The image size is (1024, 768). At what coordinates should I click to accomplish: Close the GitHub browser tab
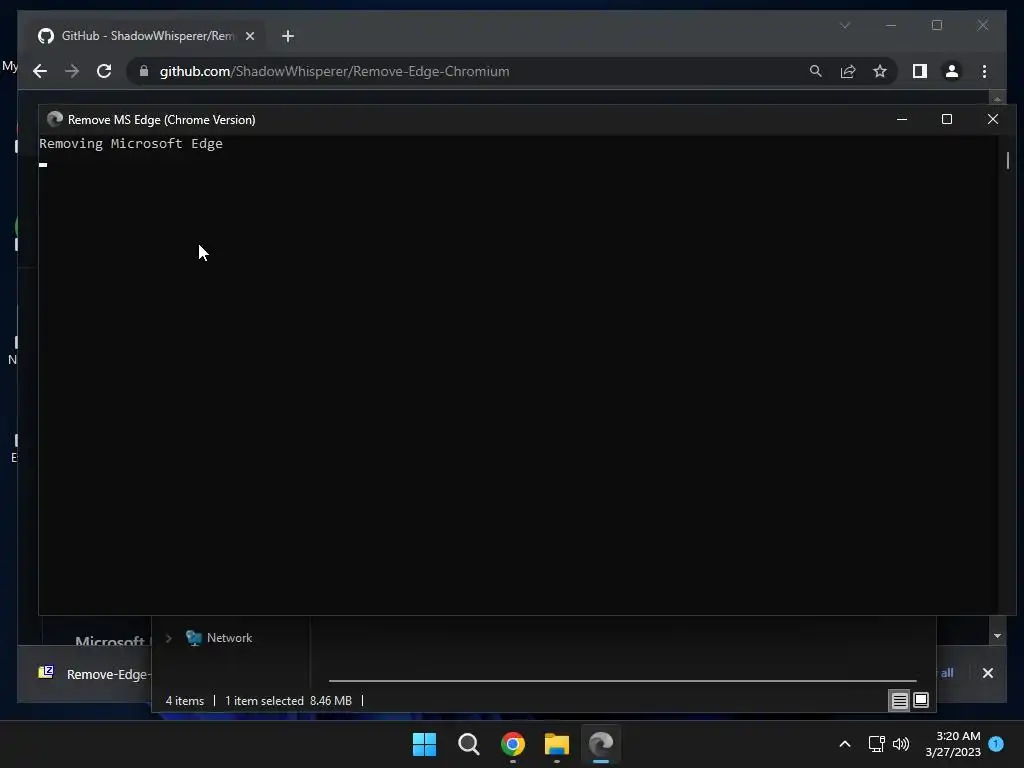(249, 36)
